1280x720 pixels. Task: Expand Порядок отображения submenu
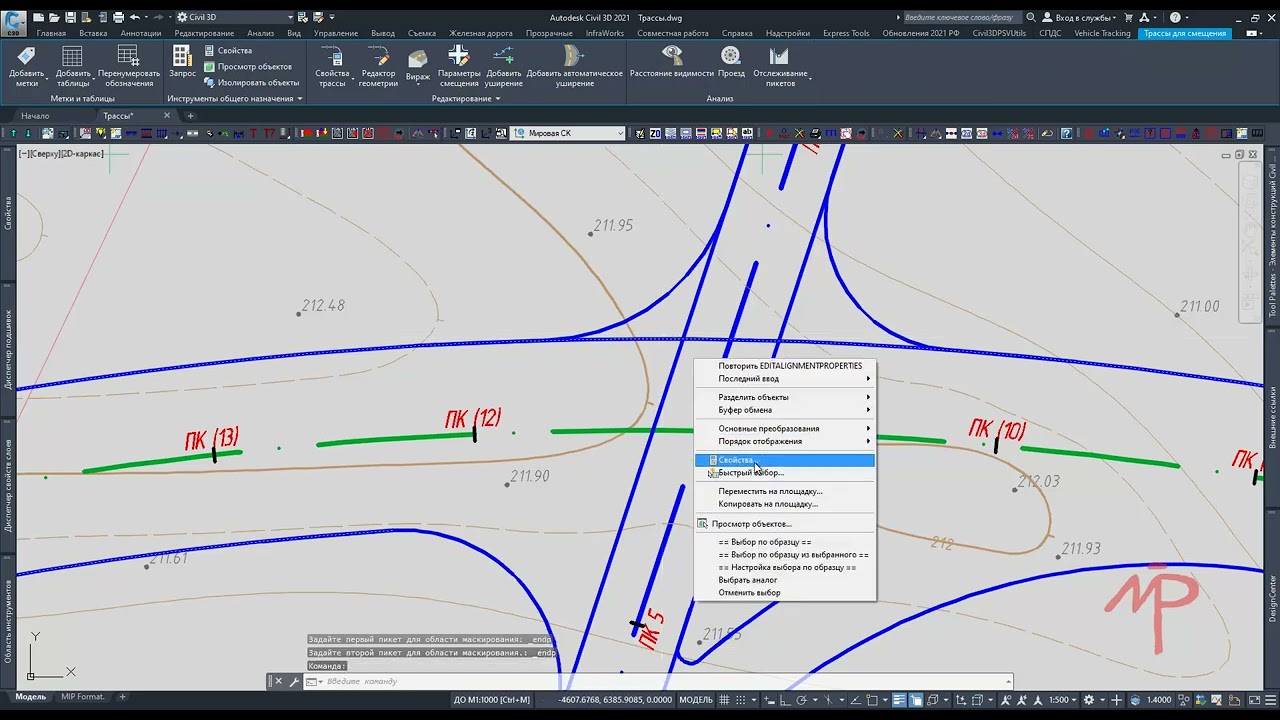pyautogui.click(x=785, y=441)
